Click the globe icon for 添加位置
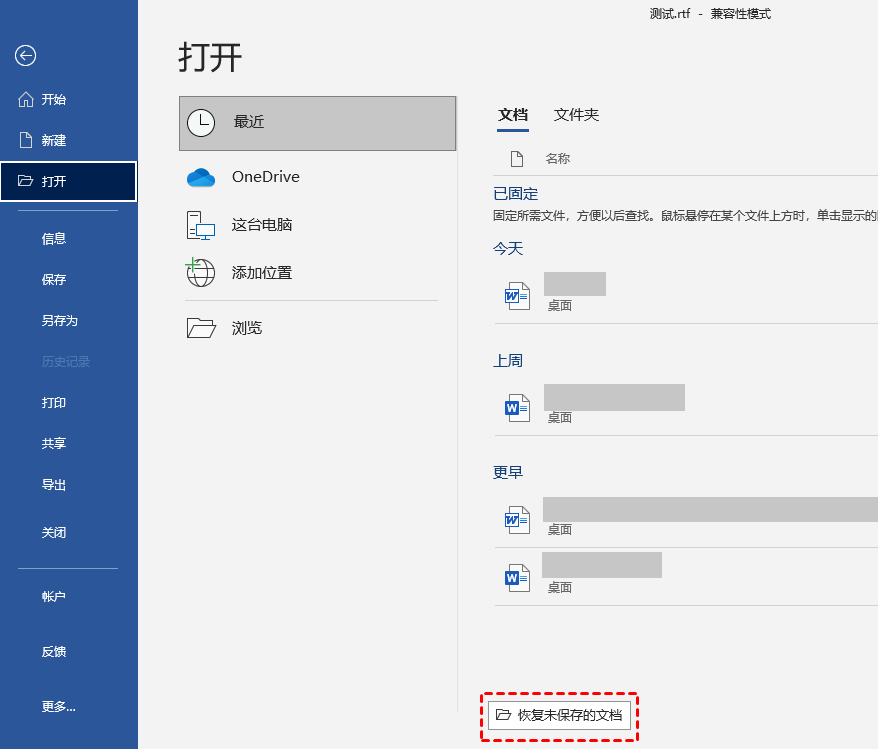This screenshot has width=878, height=749. click(x=200, y=272)
